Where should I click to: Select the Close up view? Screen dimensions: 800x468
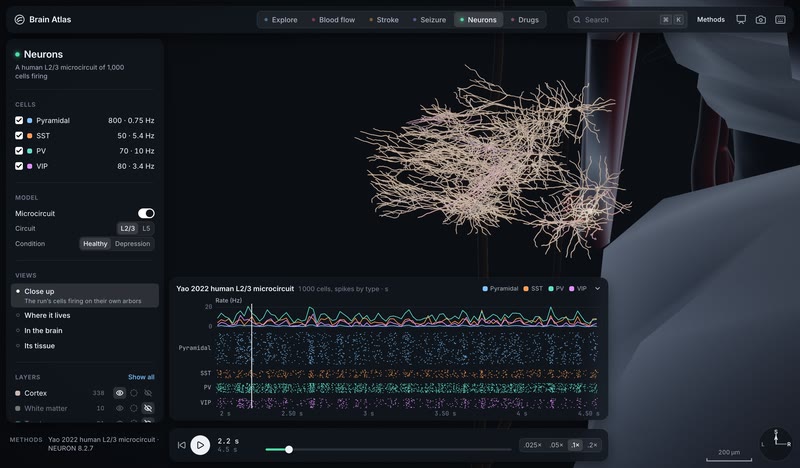(x=85, y=295)
